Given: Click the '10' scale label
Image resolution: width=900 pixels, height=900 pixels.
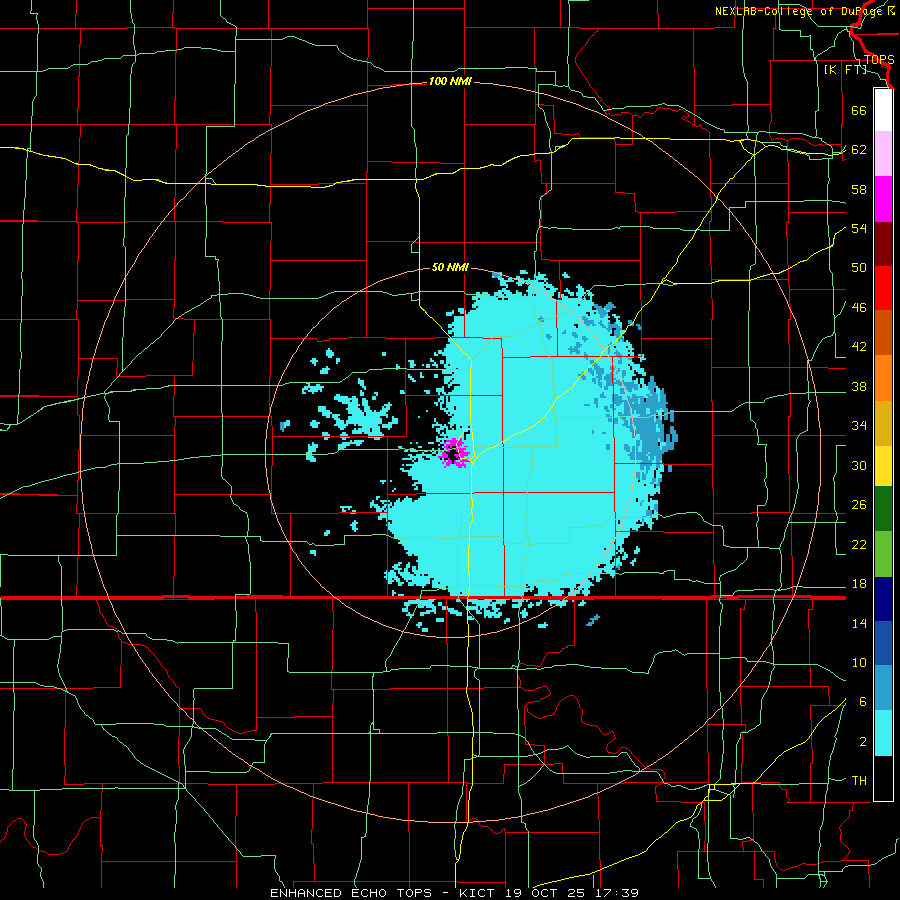Looking at the screenshot, I should coord(859,662).
